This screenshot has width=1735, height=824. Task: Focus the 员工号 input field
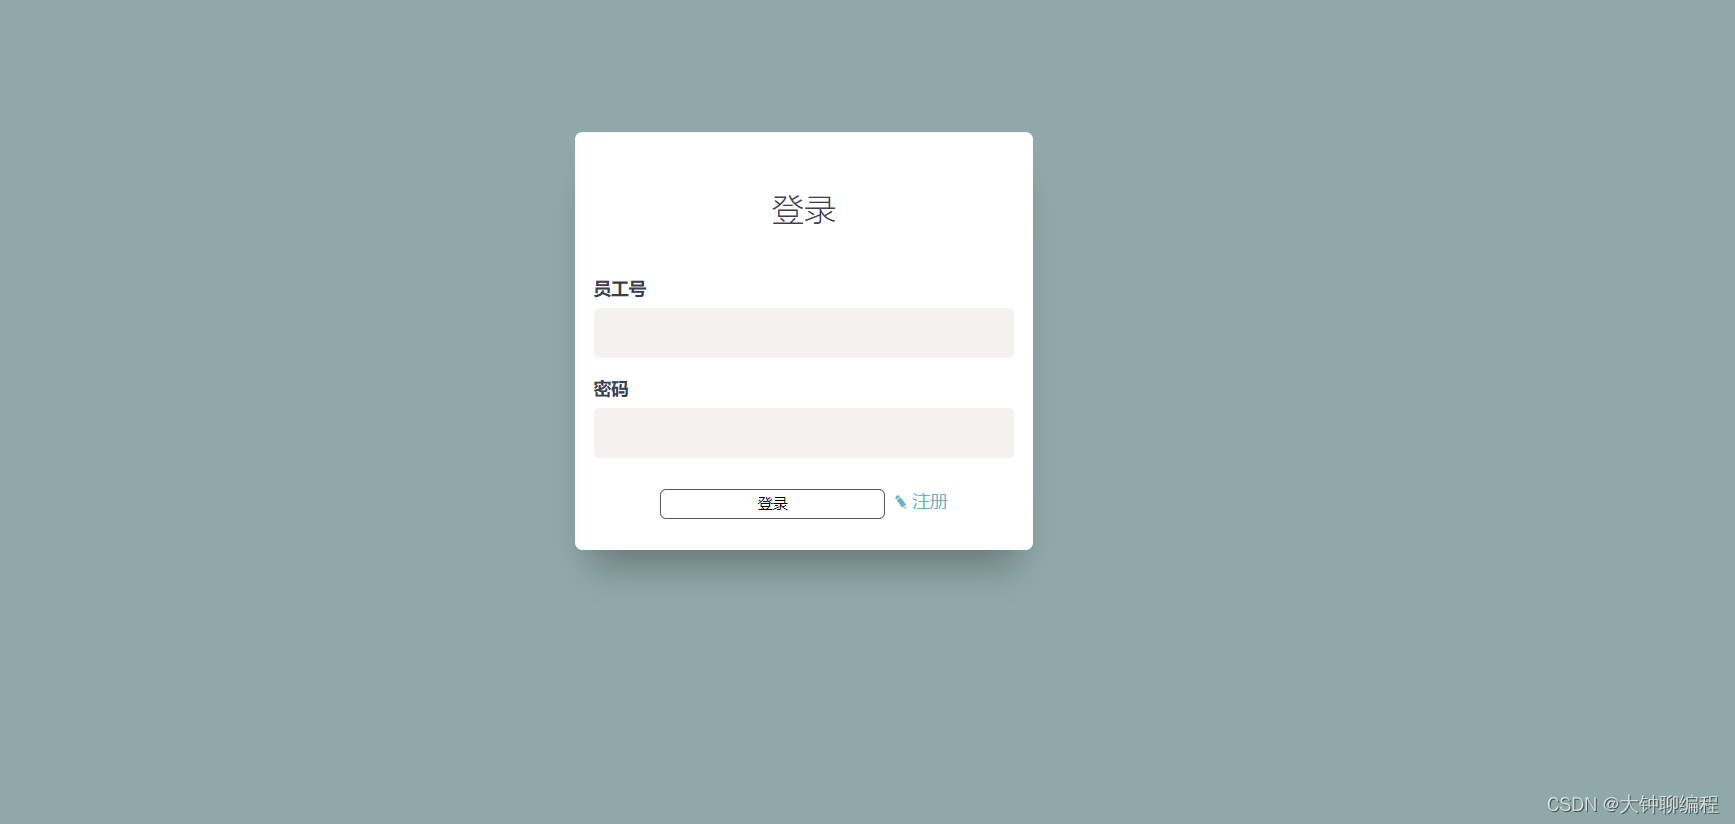pyautogui.click(x=804, y=333)
